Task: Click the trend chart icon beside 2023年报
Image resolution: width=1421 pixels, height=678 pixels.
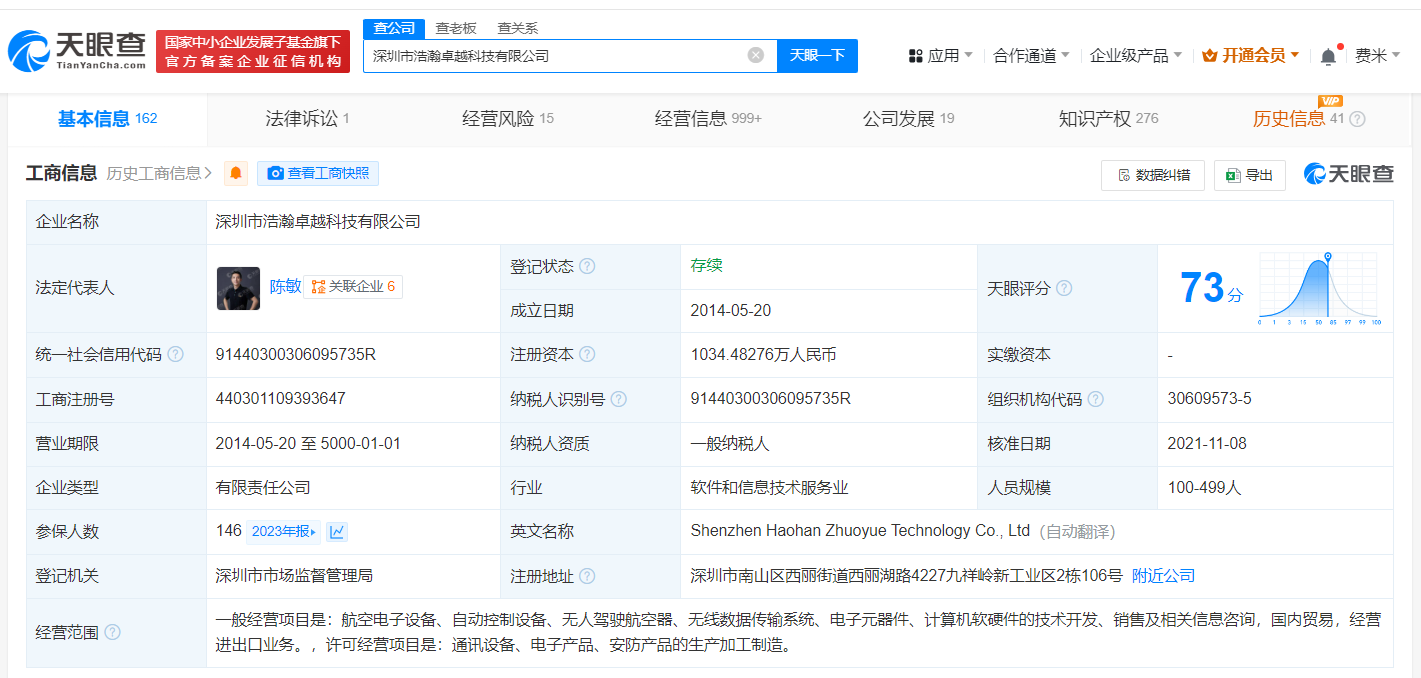Action: tap(337, 532)
